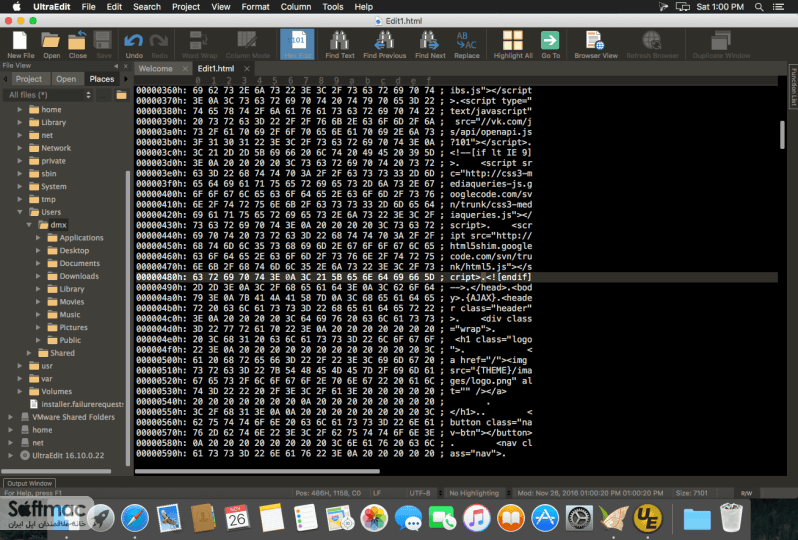Click the Highlight All icon
This screenshot has width=798, height=540.
tap(512, 45)
